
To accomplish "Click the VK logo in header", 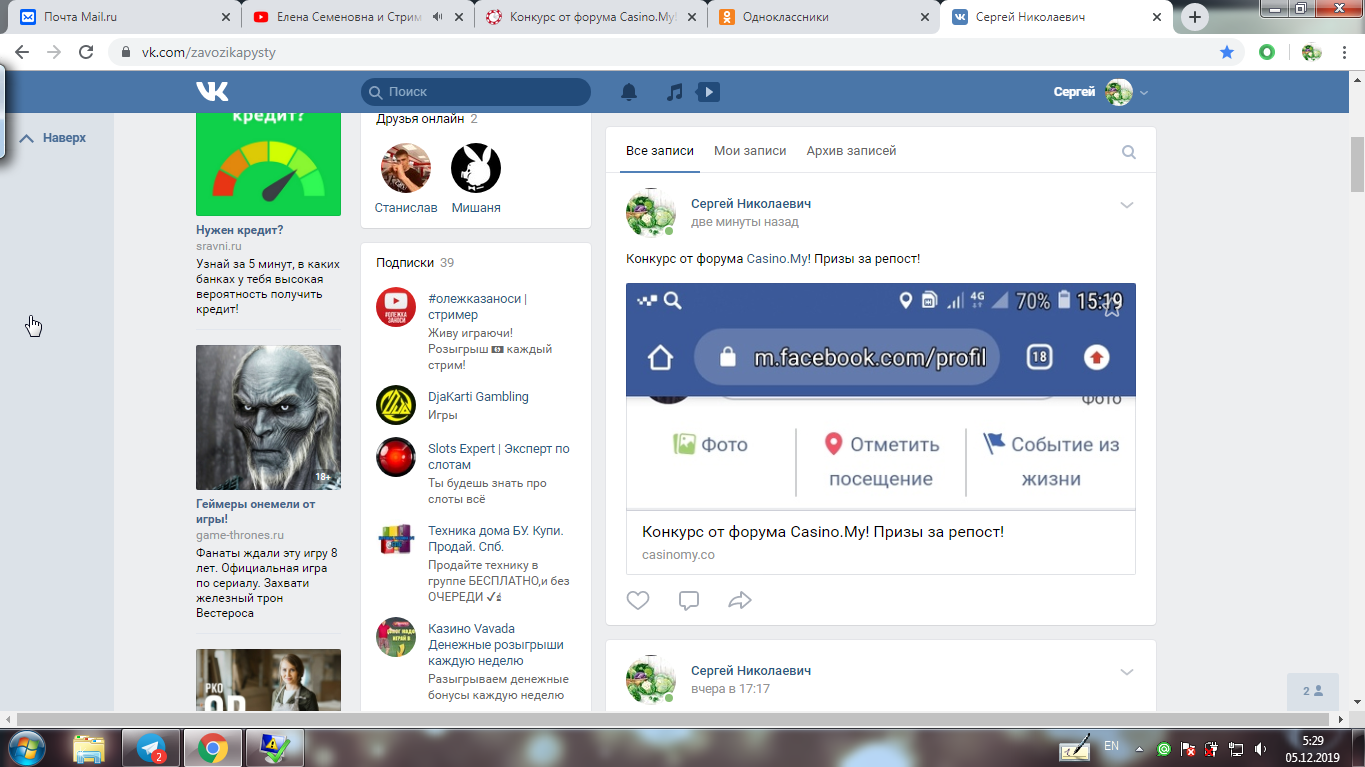I will [212, 92].
